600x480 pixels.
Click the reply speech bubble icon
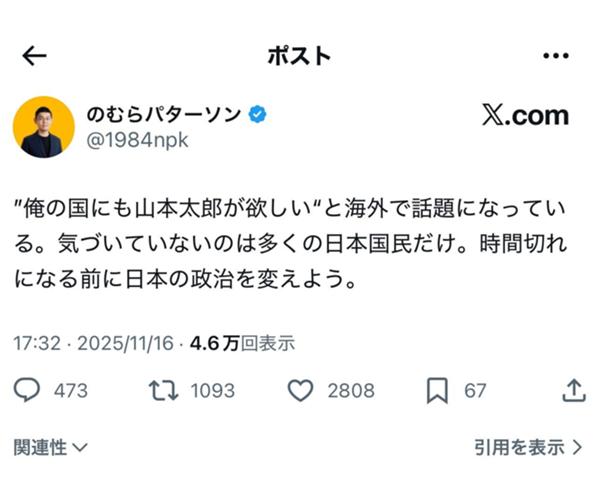coord(28,390)
